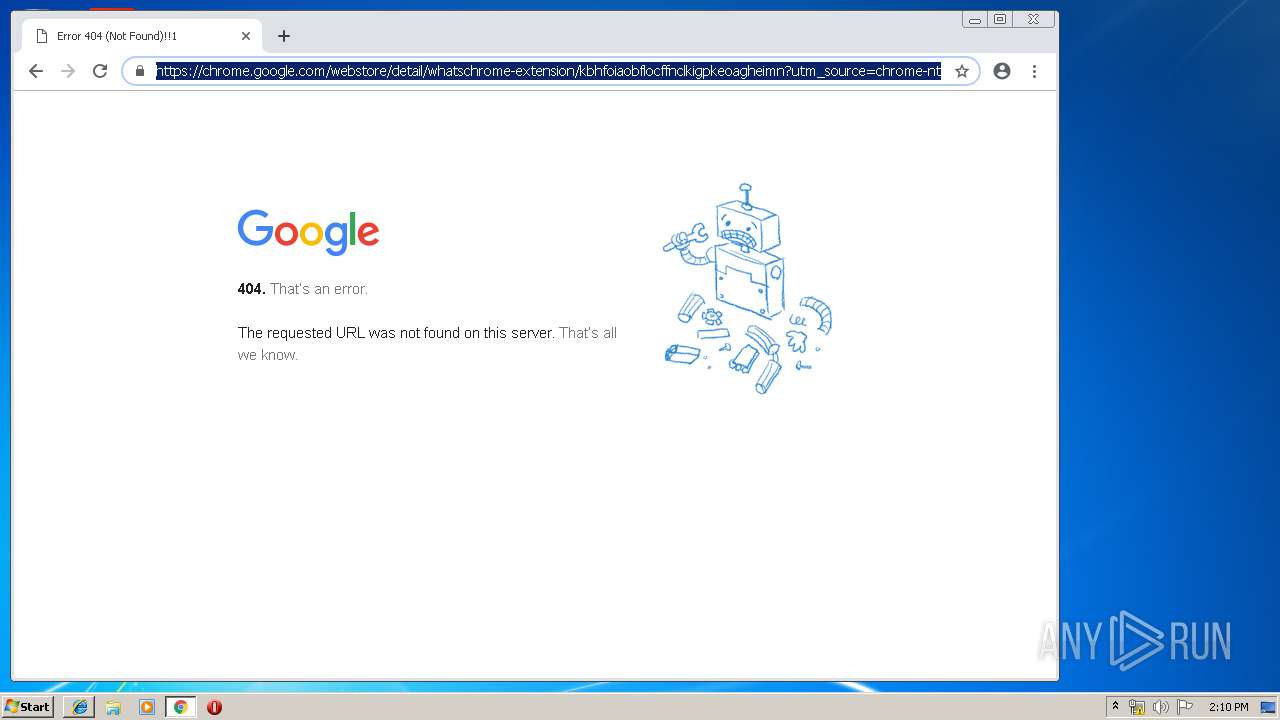Screen dimensions: 1280x720
Task: Minimize the Chrome window
Action: 975,19
